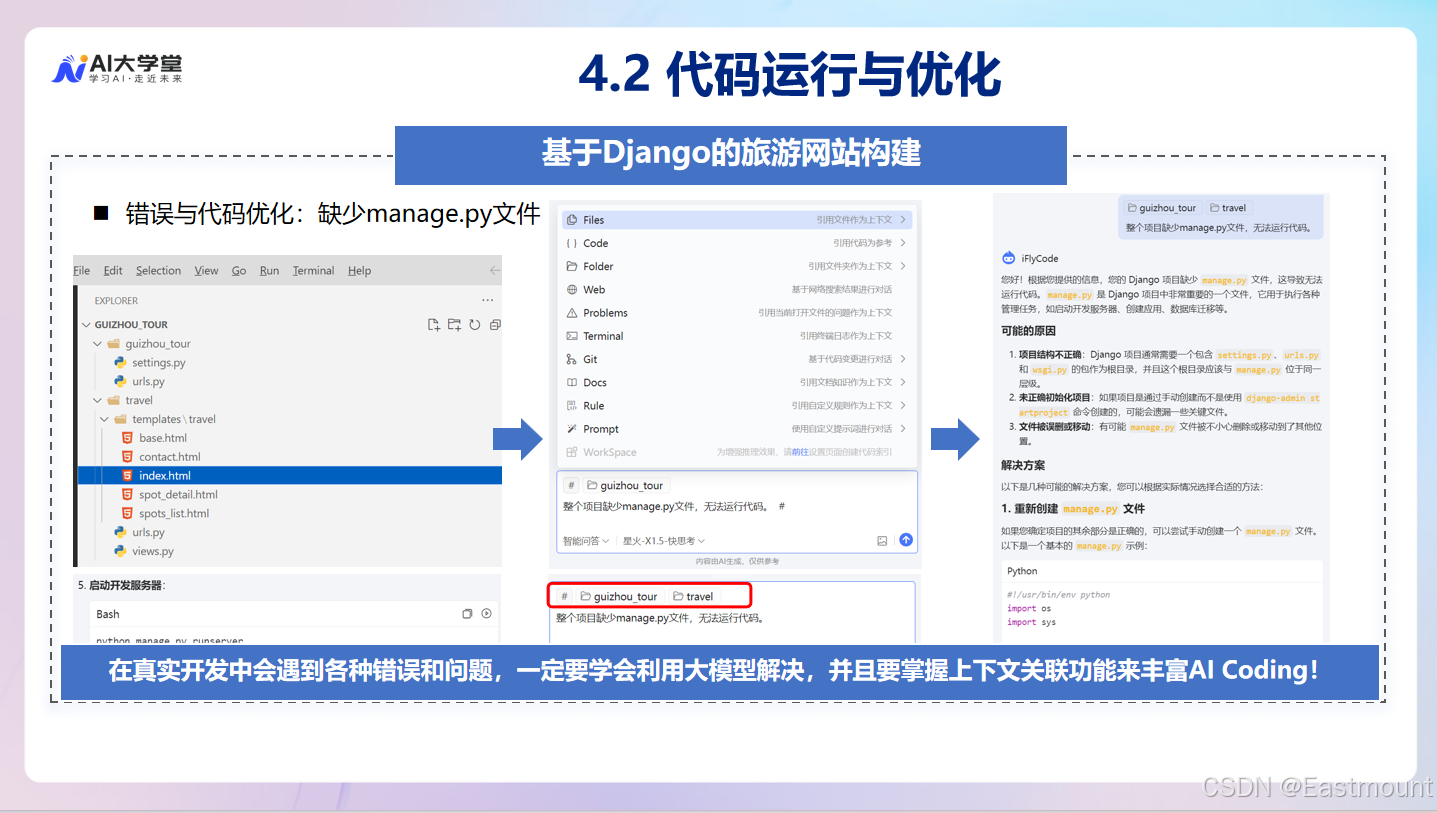The image size is (1437, 813).
Task: Collapse the templates\travel folder in the tree
Action: (104, 419)
